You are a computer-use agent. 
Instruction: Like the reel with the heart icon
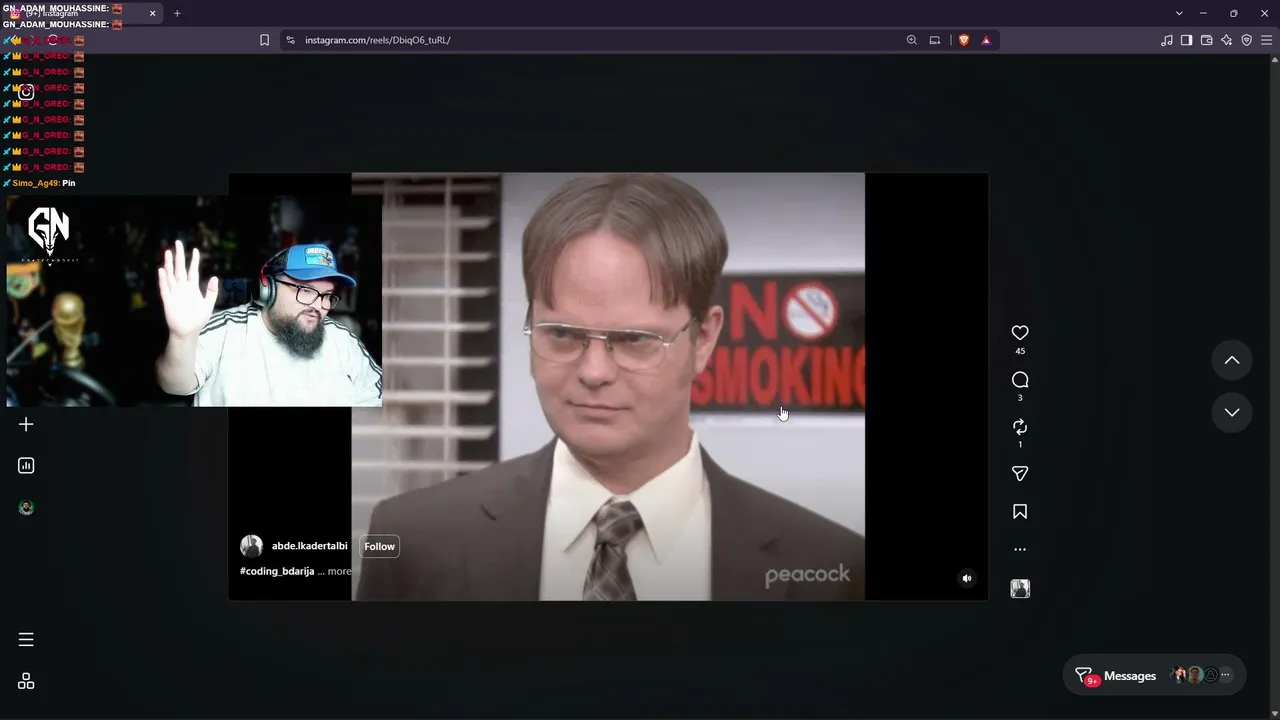tap(1020, 333)
